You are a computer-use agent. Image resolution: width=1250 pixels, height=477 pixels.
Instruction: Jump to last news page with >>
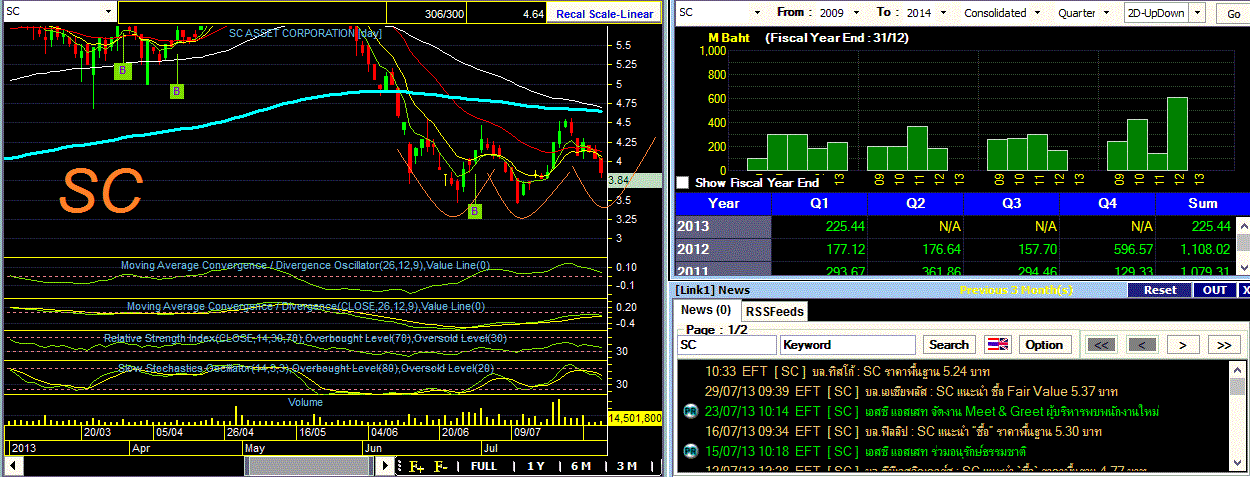click(1224, 344)
